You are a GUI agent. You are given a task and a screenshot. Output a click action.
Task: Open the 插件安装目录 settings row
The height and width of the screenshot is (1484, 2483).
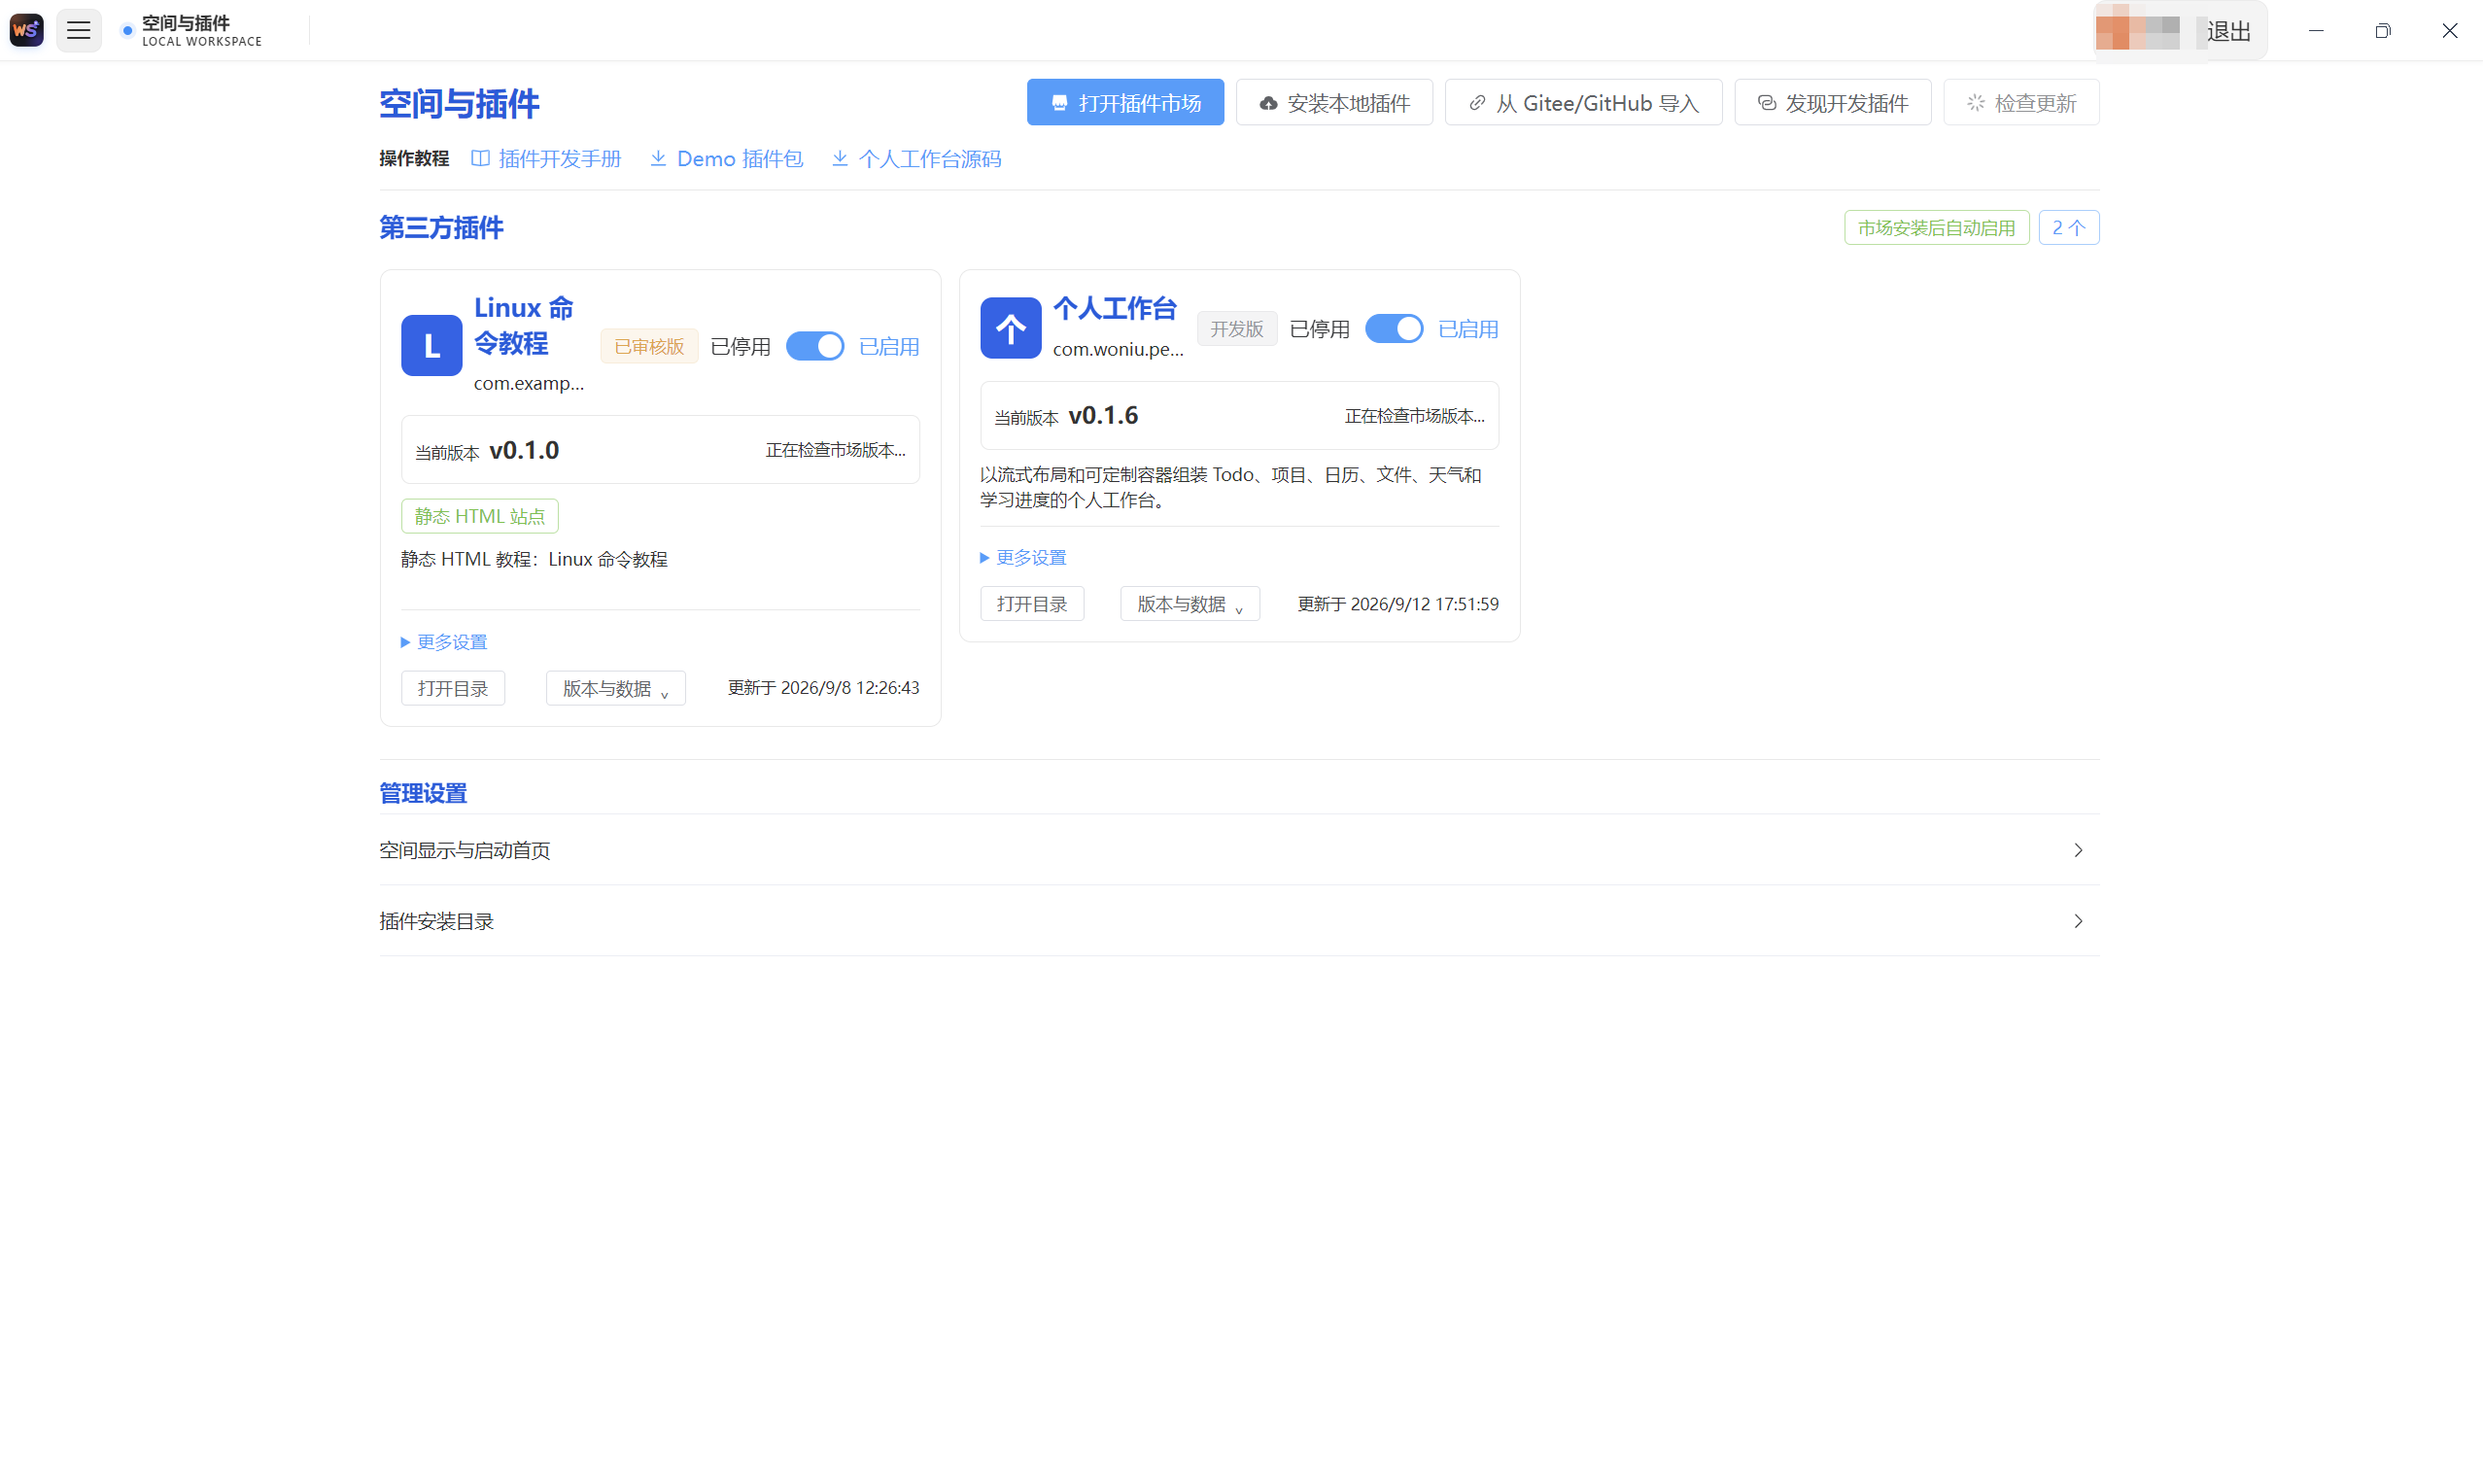(x=1239, y=921)
